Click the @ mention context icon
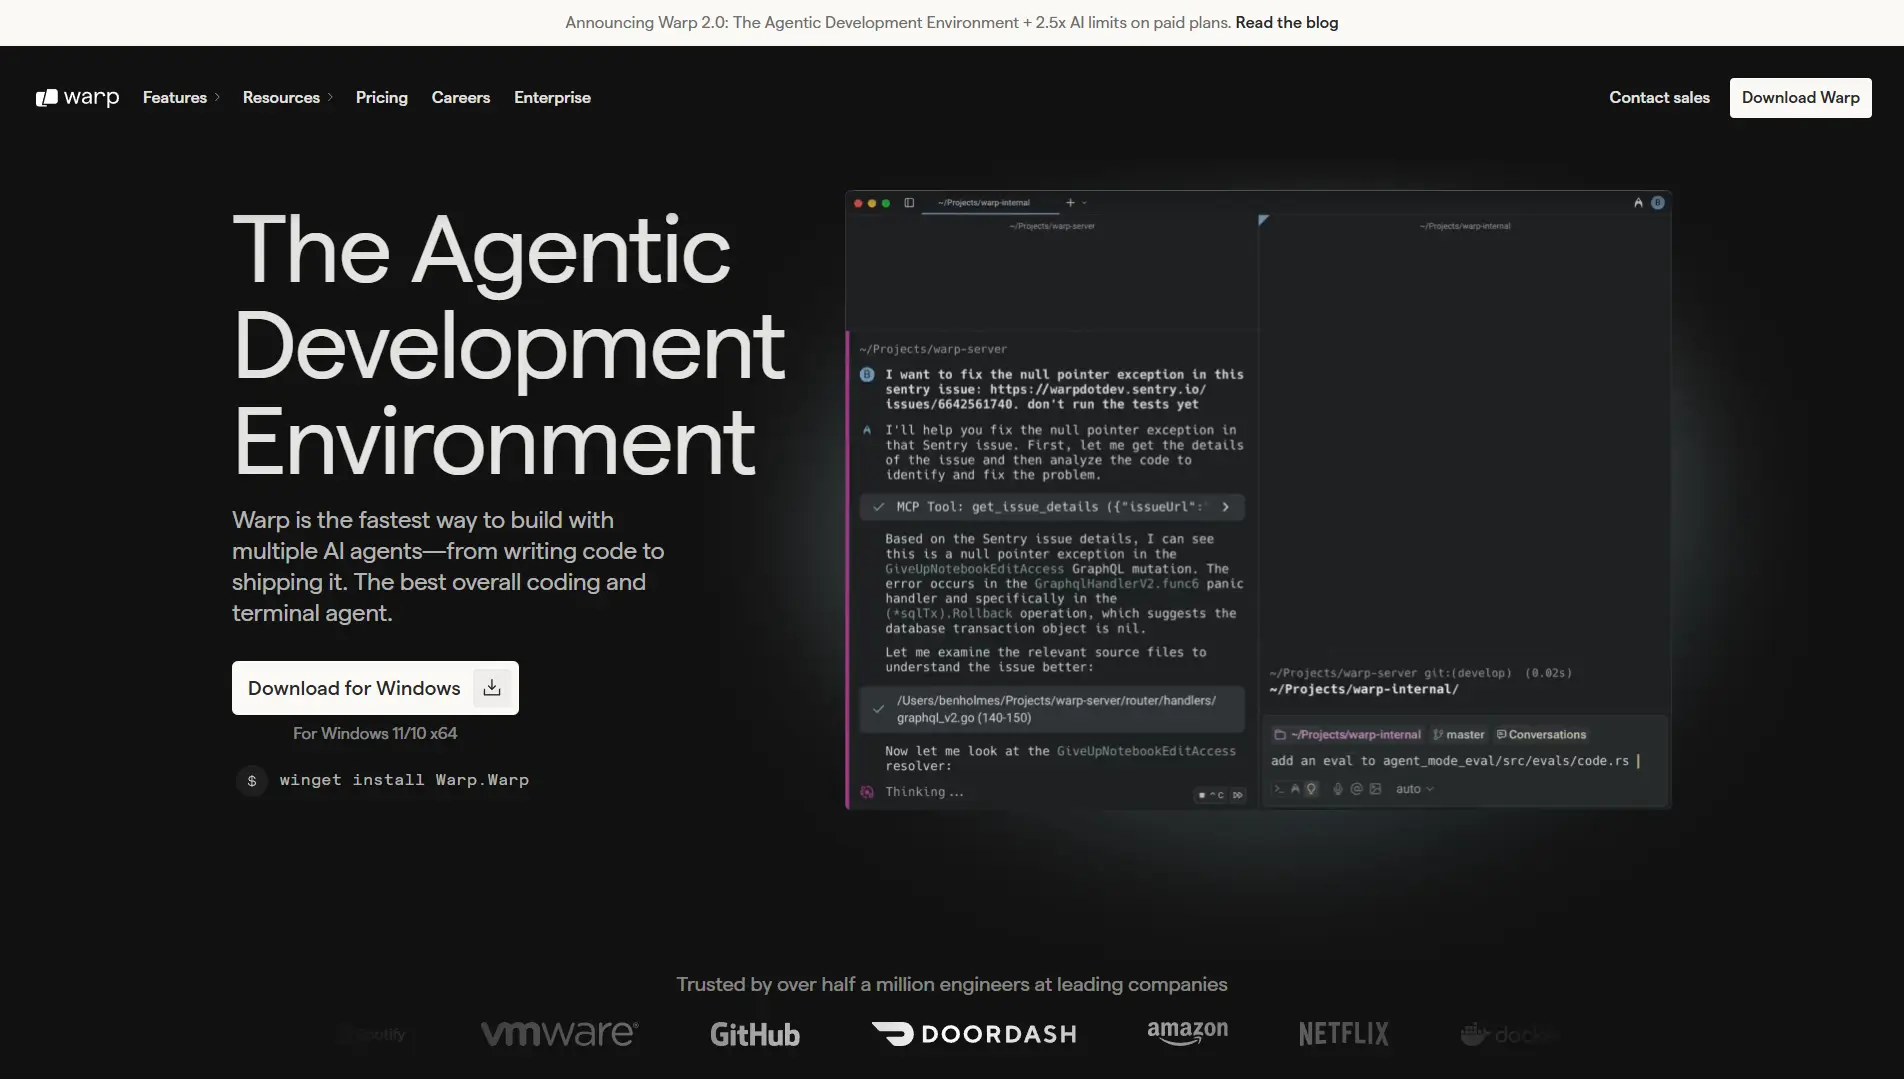The image size is (1904, 1079). click(1357, 789)
